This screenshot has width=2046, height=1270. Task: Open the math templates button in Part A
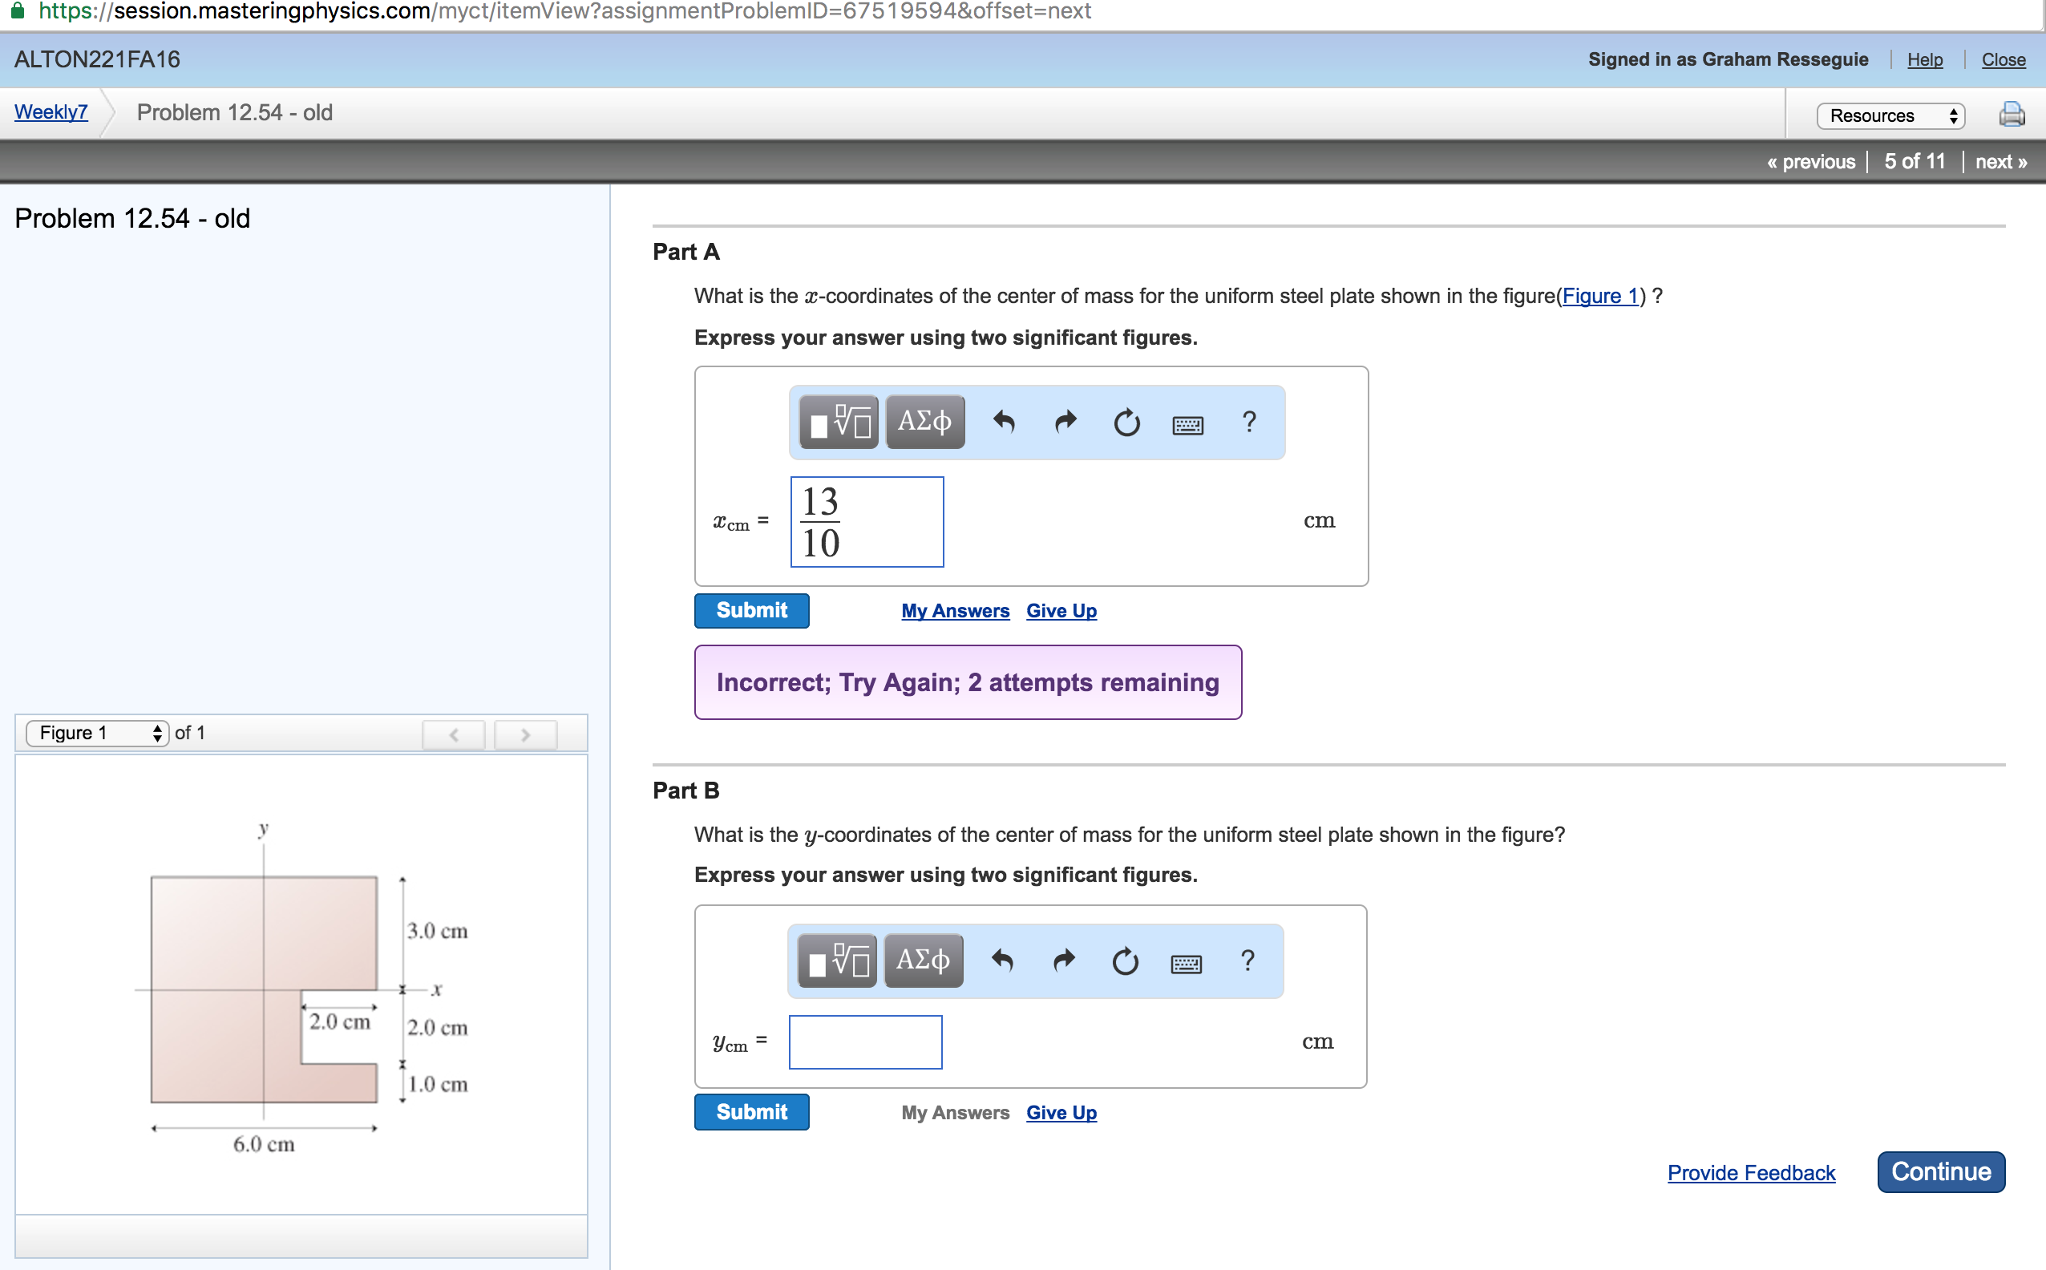(839, 422)
